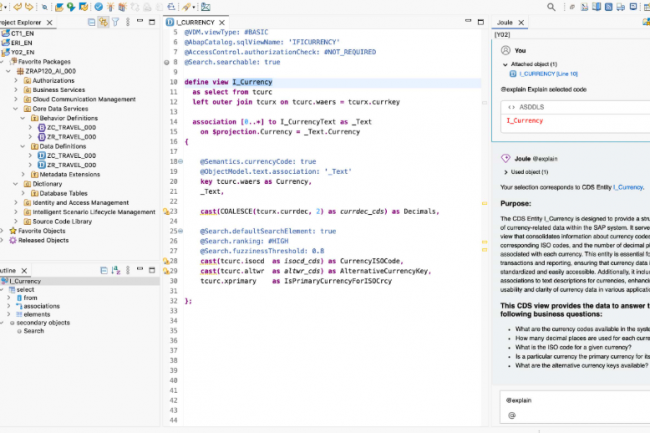Click the filter funnel in Project Explorer
The width and height of the screenshot is (650, 433).
(x=116, y=22)
